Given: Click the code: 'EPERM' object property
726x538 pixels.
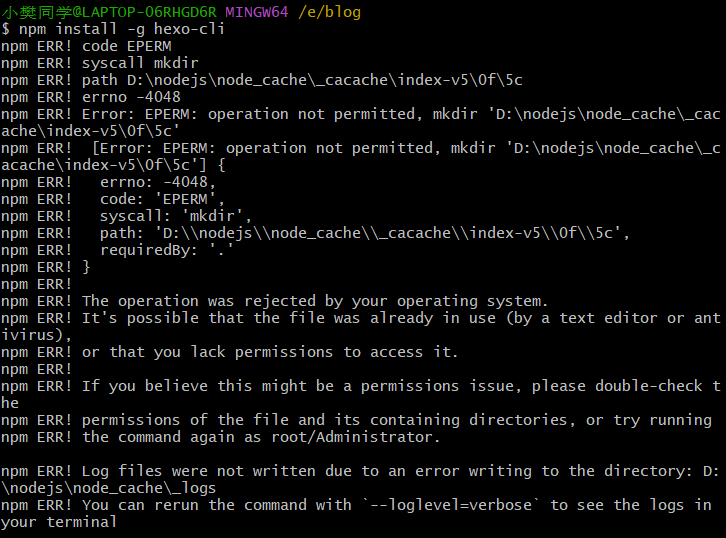Looking at the screenshot, I should [x=163, y=199].
